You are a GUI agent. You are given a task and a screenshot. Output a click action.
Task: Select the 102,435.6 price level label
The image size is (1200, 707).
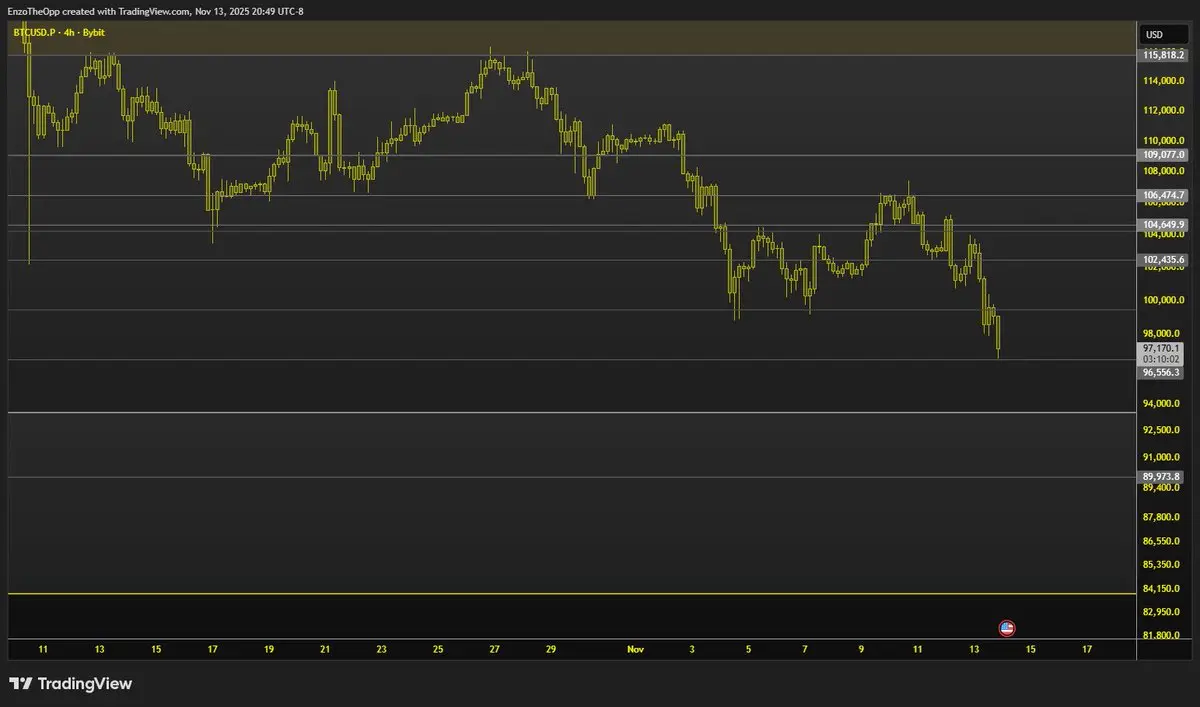[x=1163, y=259]
